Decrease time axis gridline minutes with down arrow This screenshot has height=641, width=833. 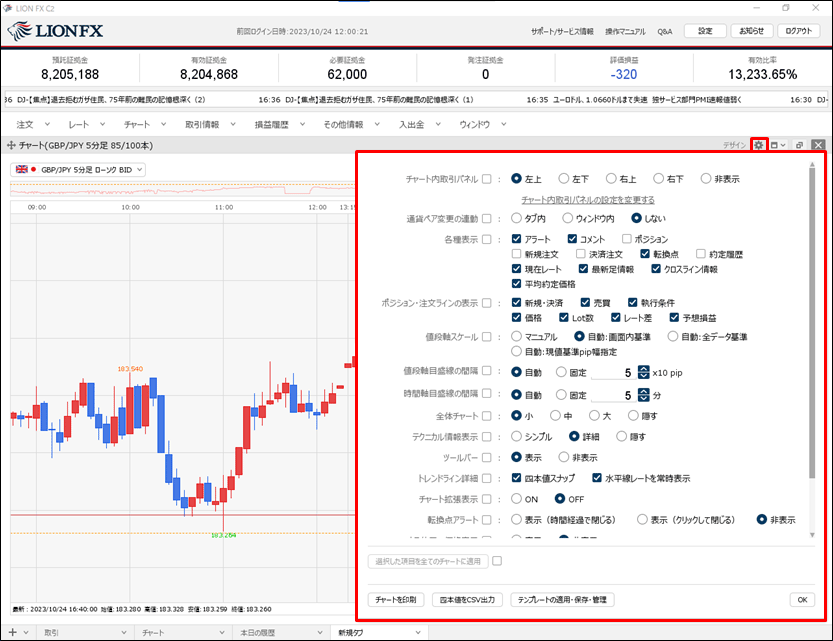pos(643,399)
